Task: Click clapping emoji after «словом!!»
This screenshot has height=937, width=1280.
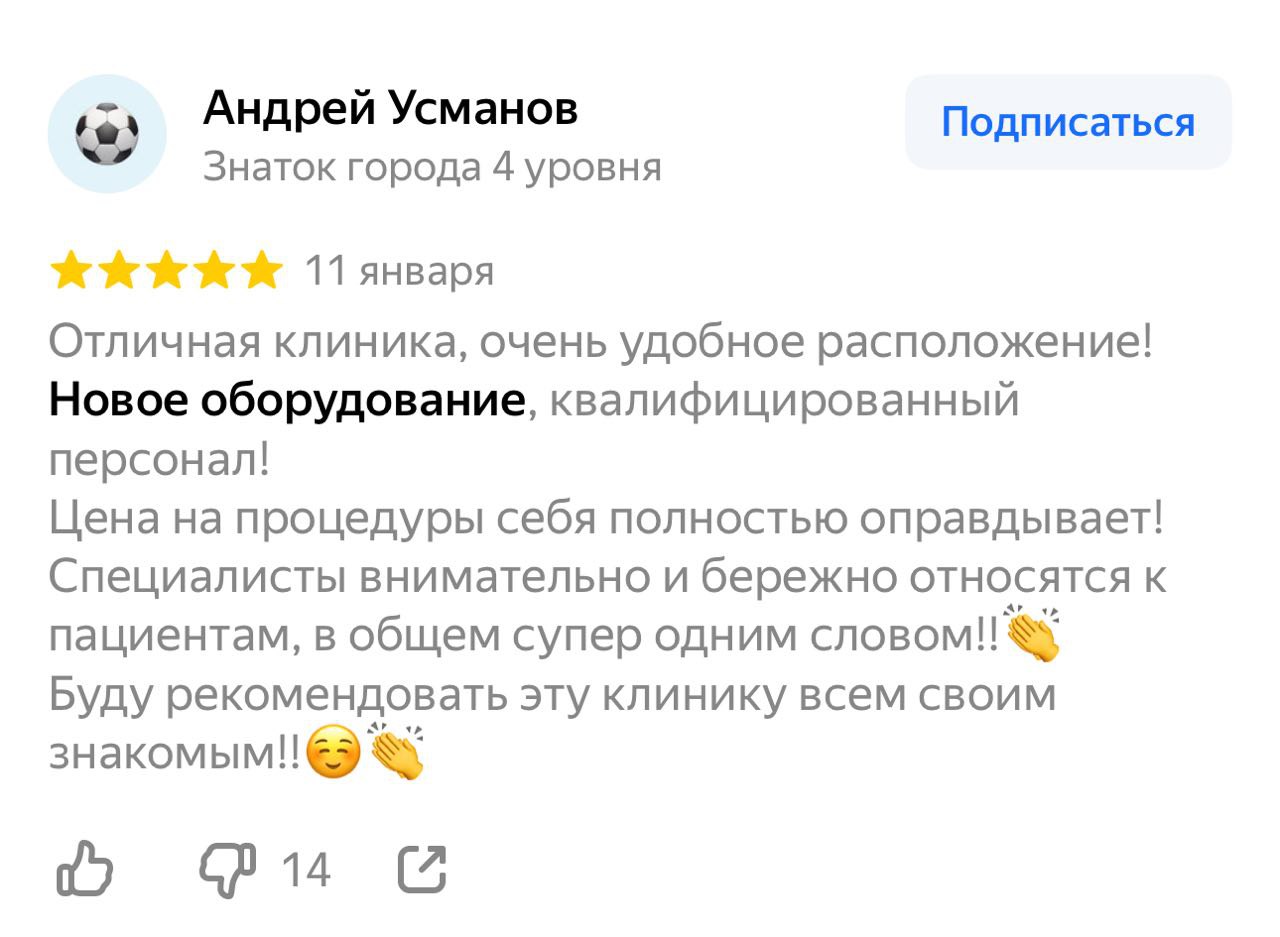Action: tap(1032, 634)
